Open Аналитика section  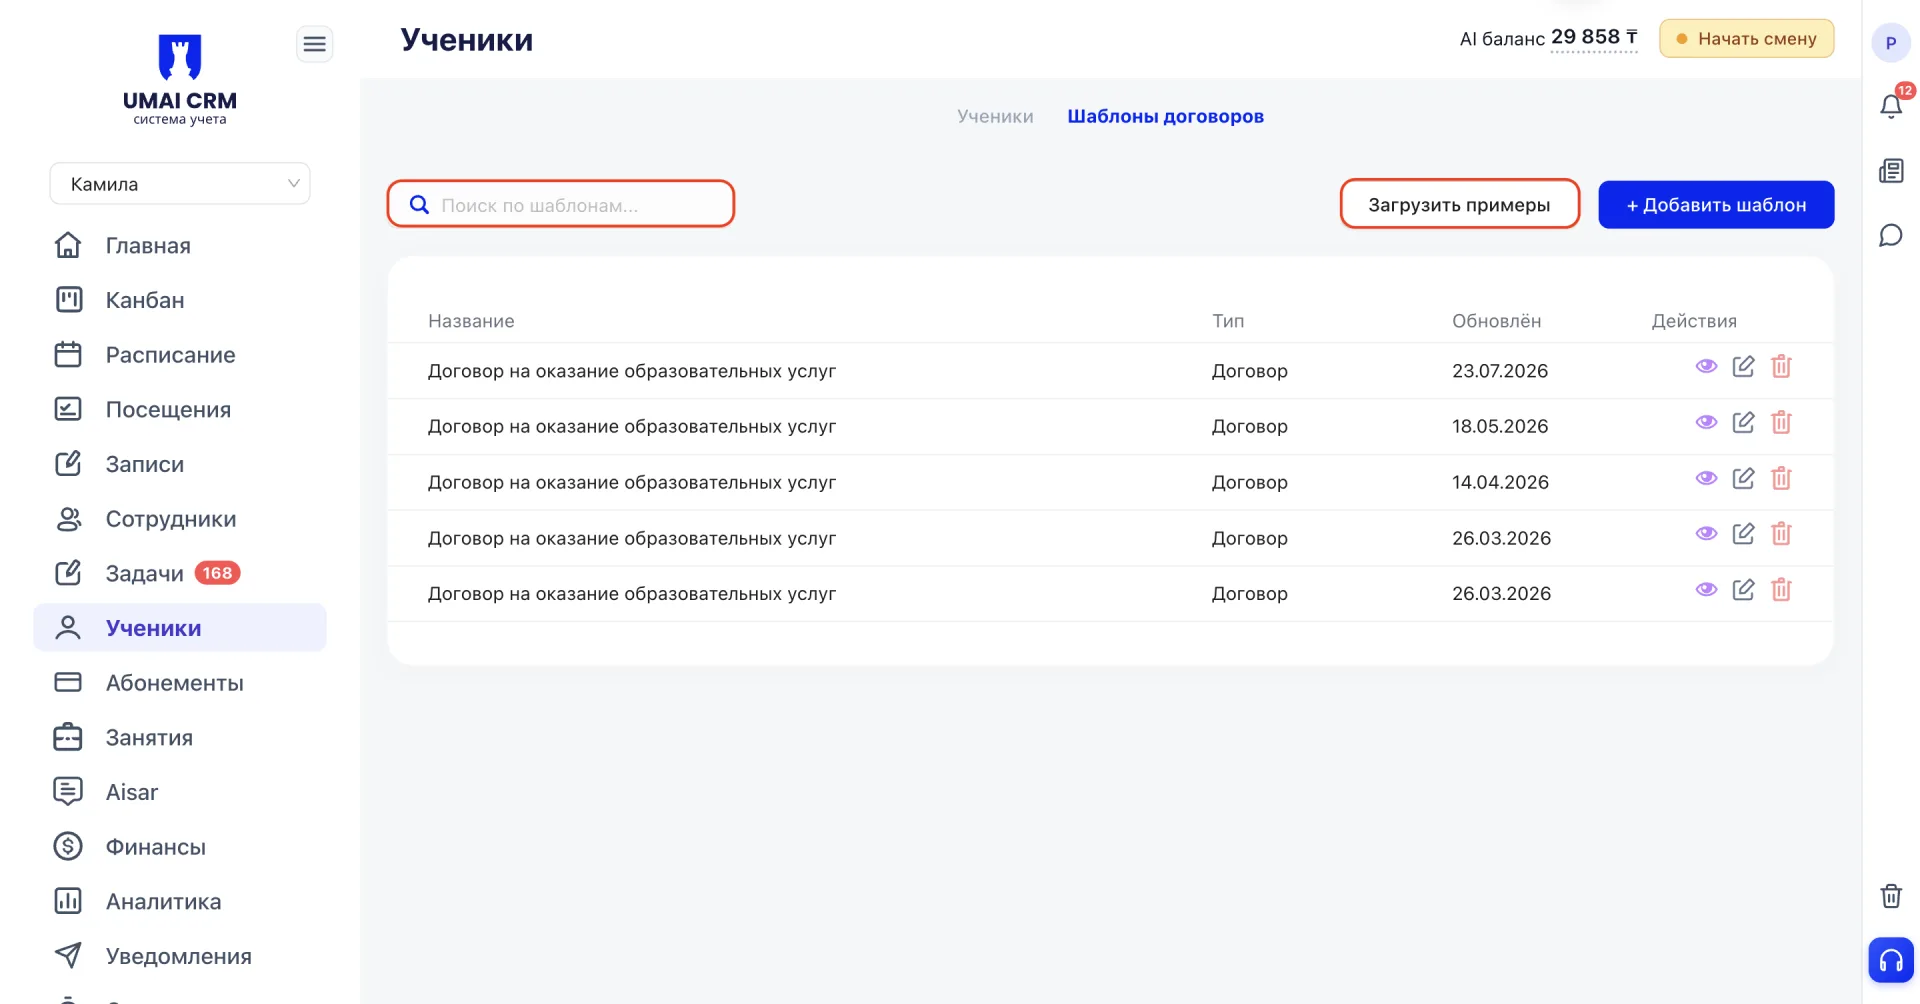180,902
